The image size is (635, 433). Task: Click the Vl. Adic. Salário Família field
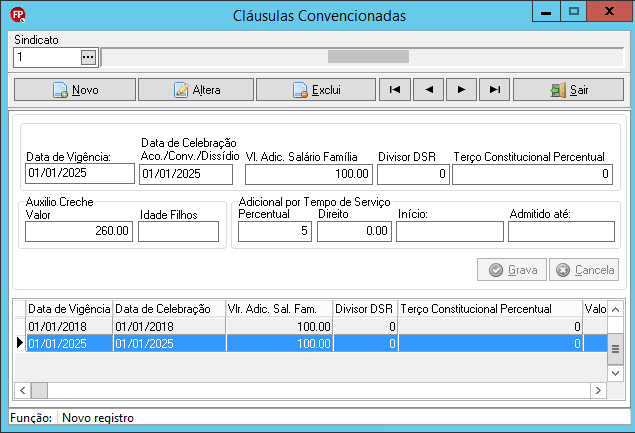(x=310, y=174)
